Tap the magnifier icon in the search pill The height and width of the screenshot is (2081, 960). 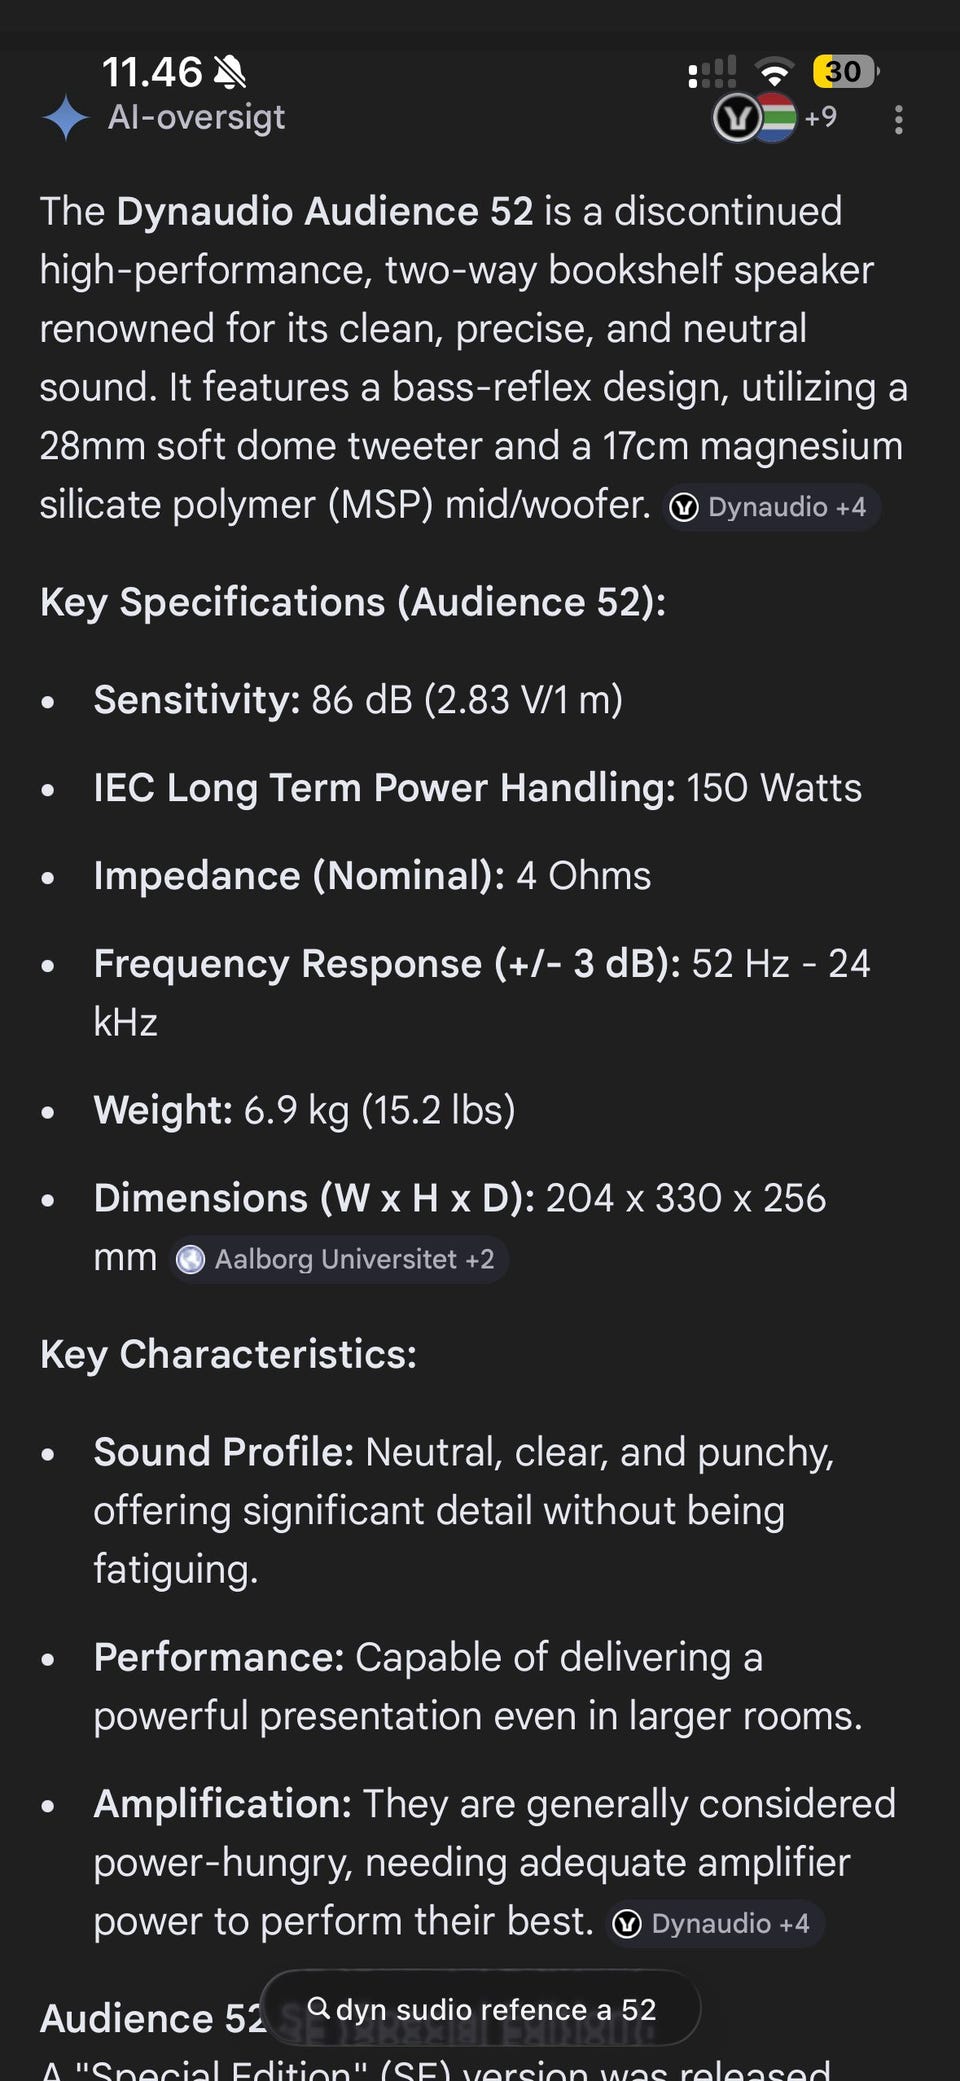click(x=318, y=2007)
